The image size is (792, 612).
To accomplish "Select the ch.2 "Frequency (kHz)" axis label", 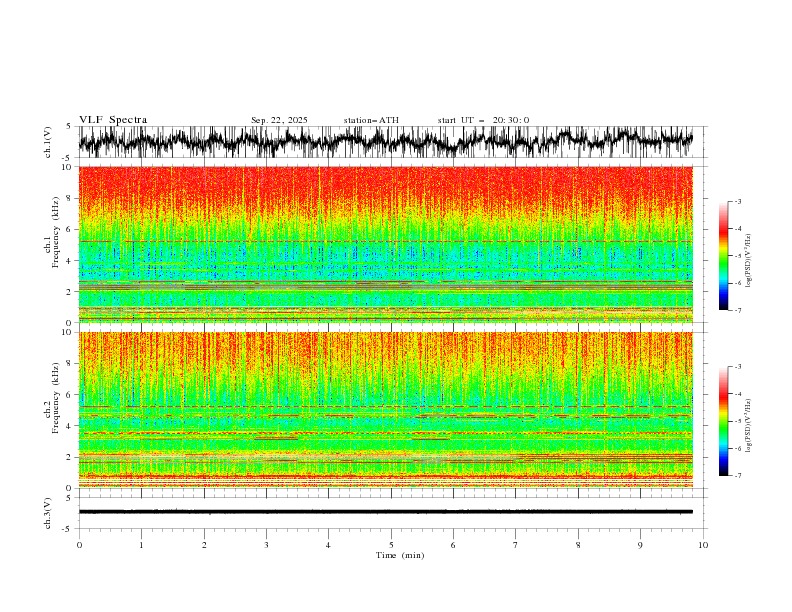I will click(56, 397).
